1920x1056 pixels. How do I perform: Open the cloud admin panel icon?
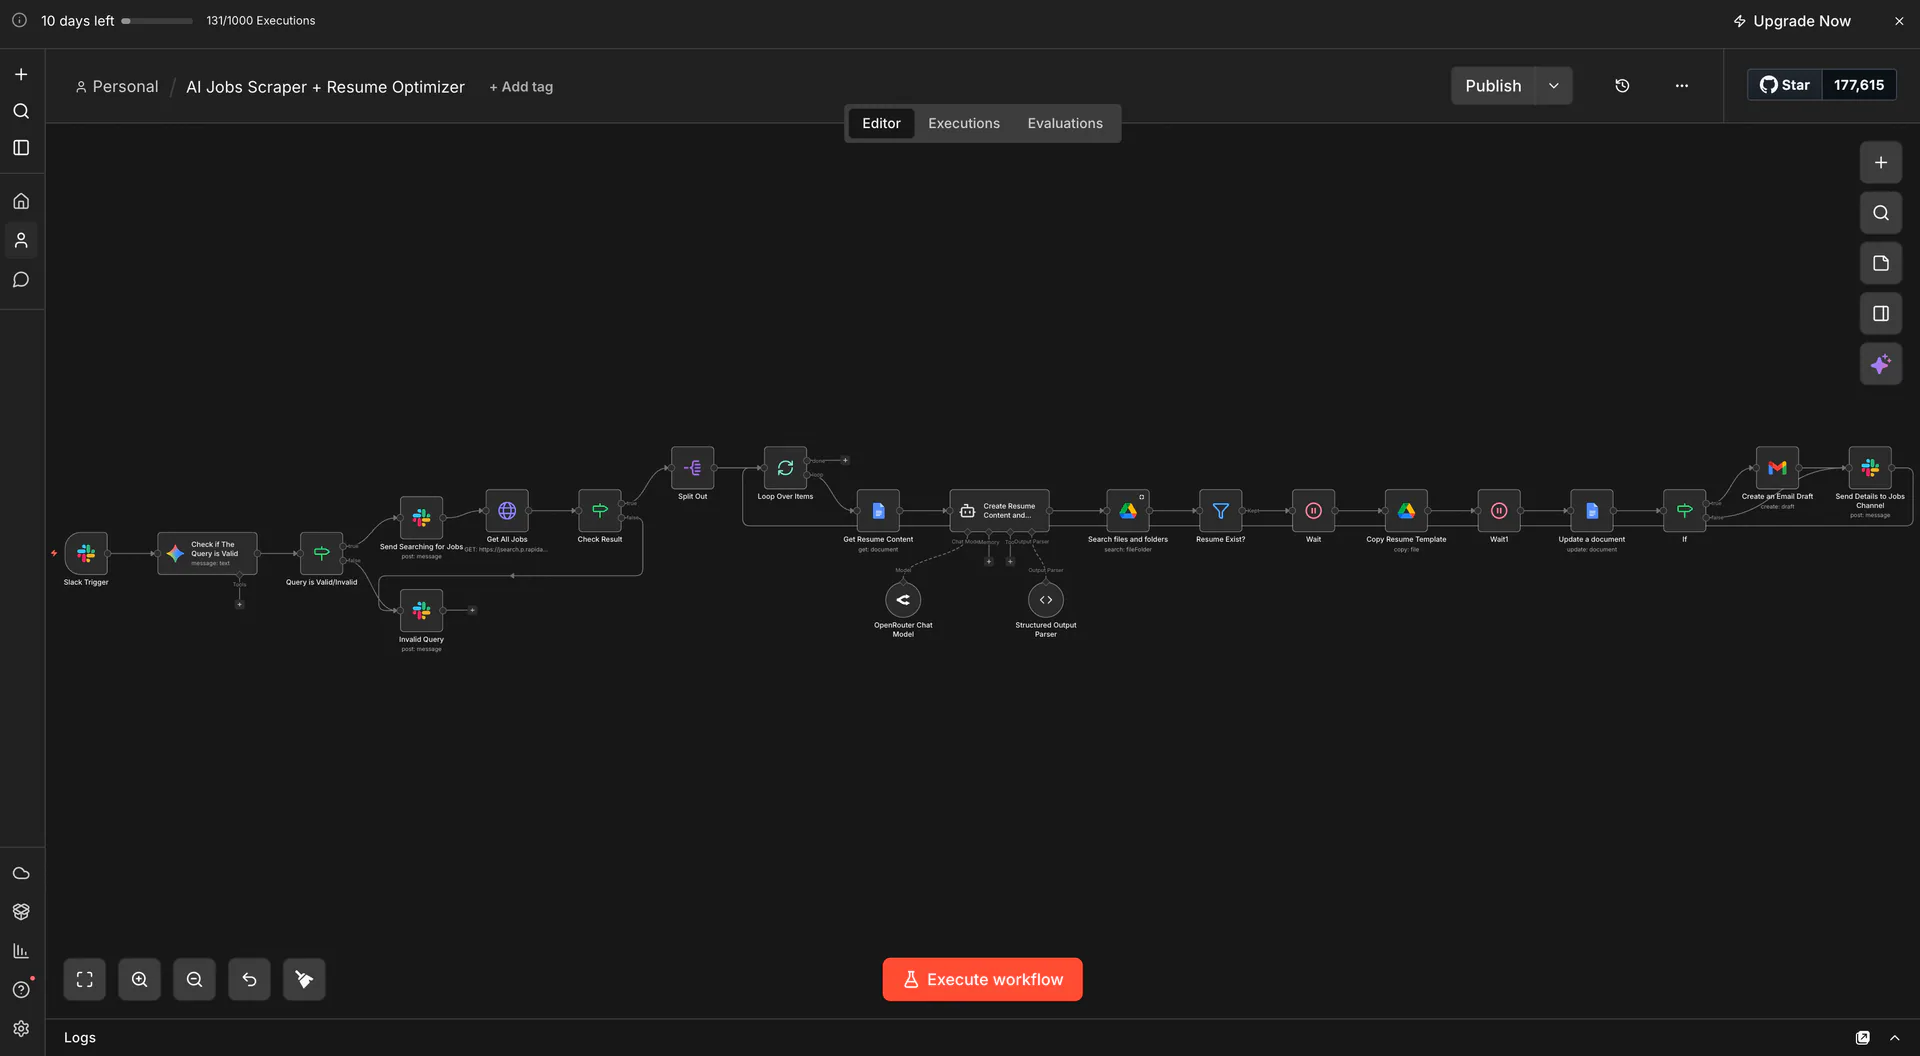click(x=21, y=873)
